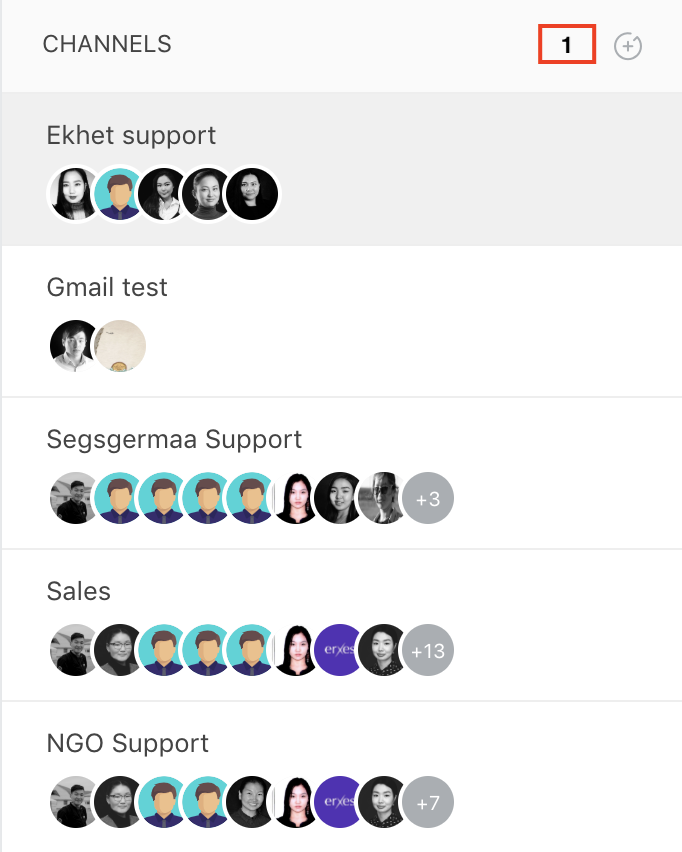Image resolution: width=682 pixels, height=852 pixels.
Task: Click the add channel plus icon
Action: coord(628,46)
